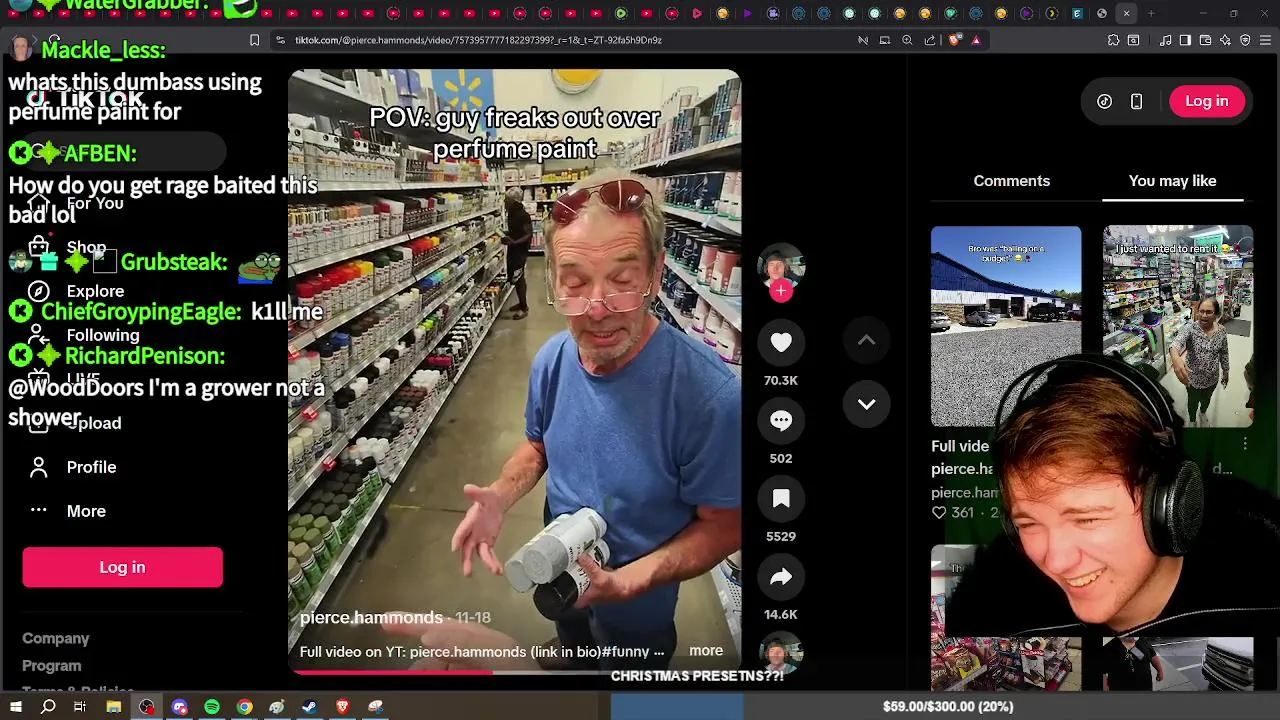Open Explore compass in sidebar
The image size is (1280, 720).
[x=38, y=291]
